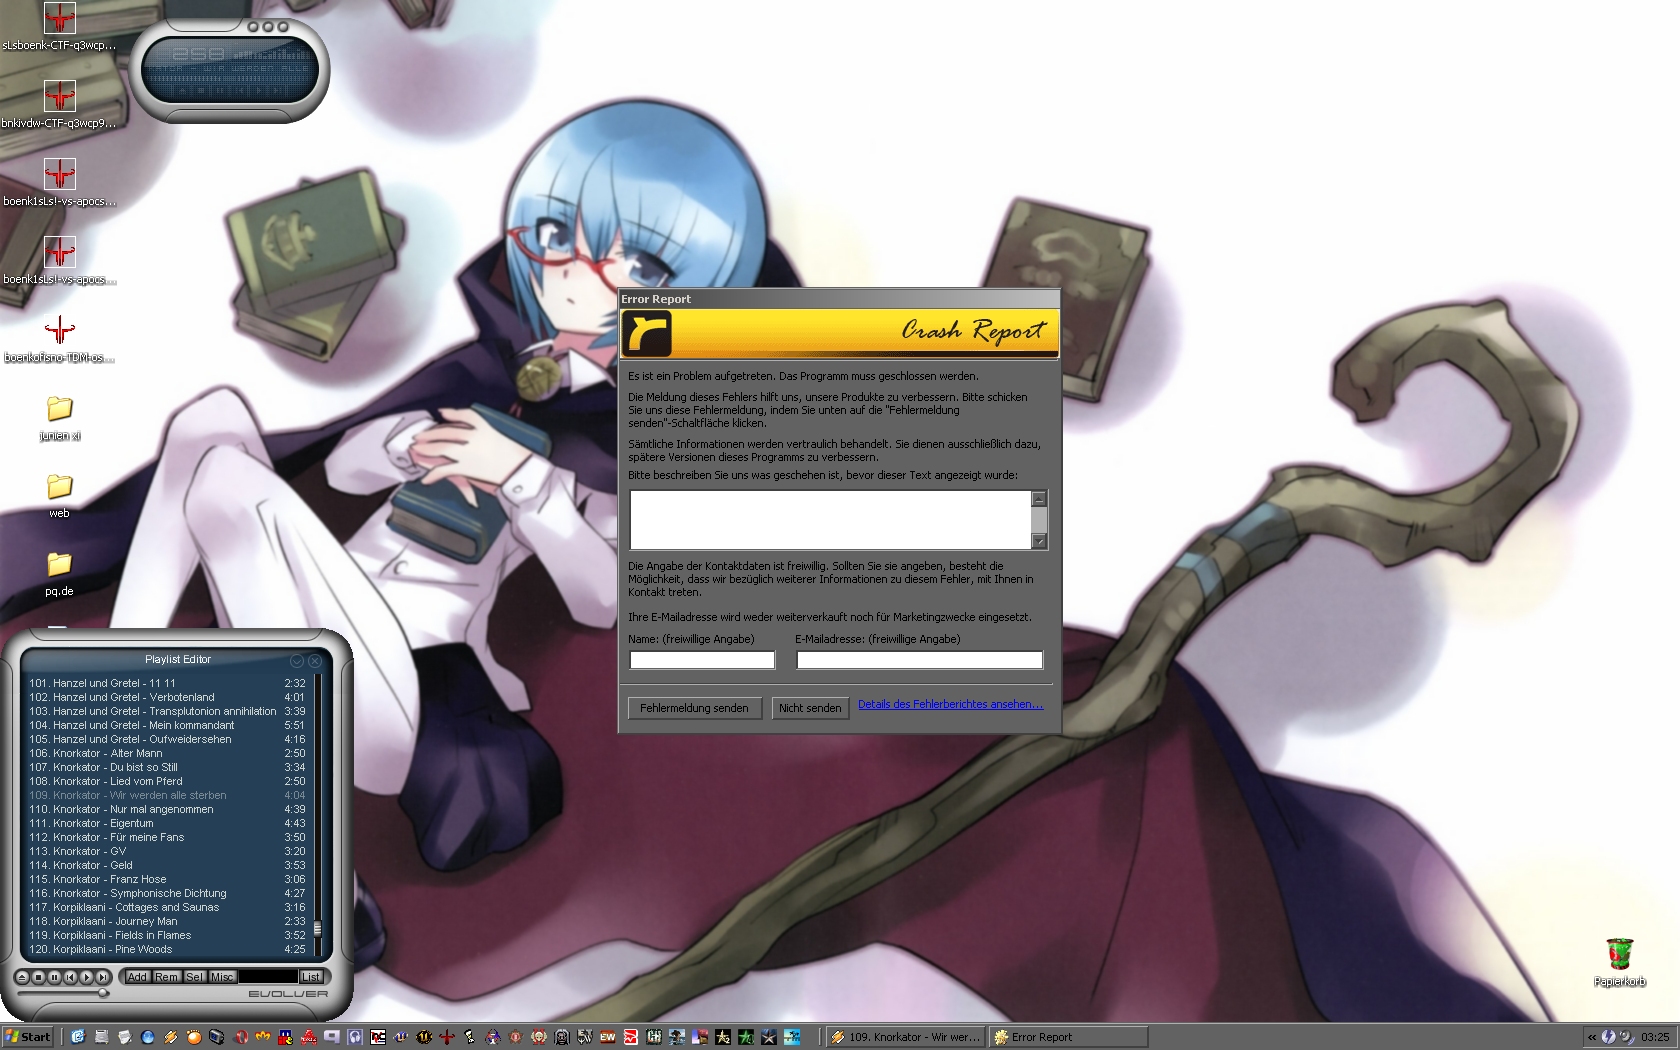Open the Add menu in the playlist editor
Image resolution: width=1680 pixels, height=1050 pixels.
click(x=137, y=977)
